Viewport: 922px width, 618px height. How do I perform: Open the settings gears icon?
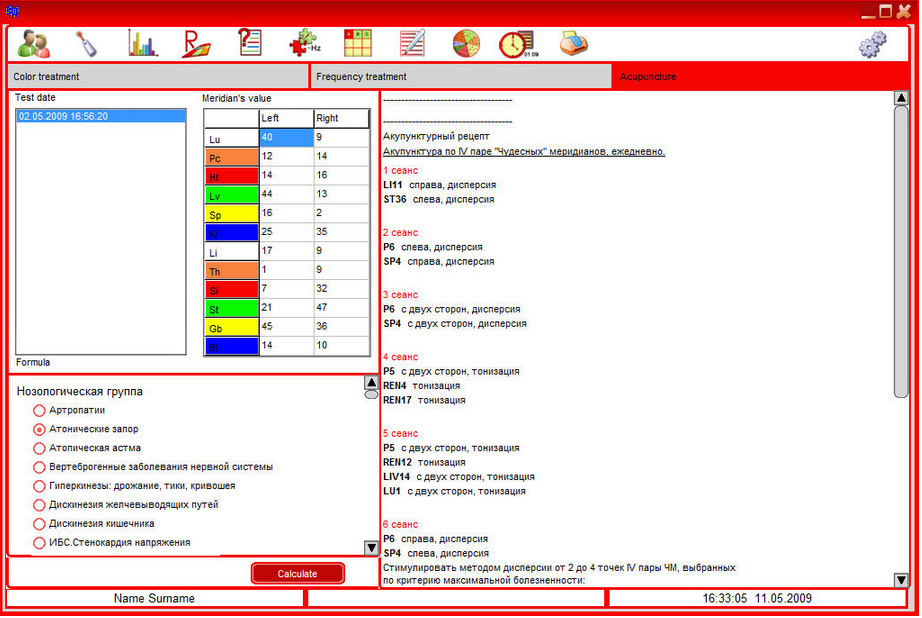click(x=872, y=44)
